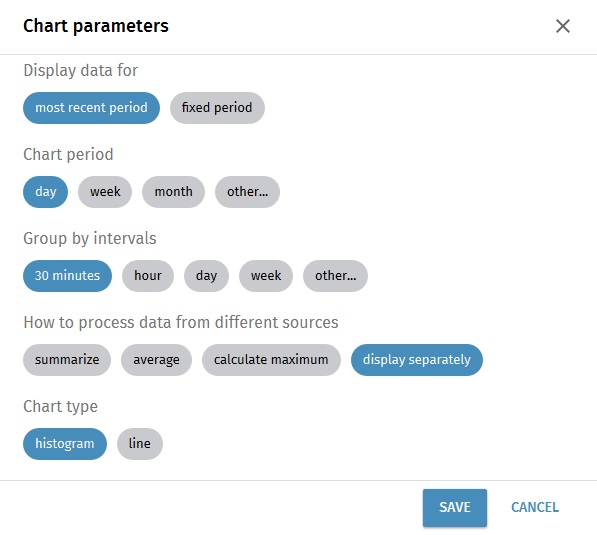Viewport: 597px width, 535px height.
Task: Choose fixed period for display data
Action: [217, 108]
